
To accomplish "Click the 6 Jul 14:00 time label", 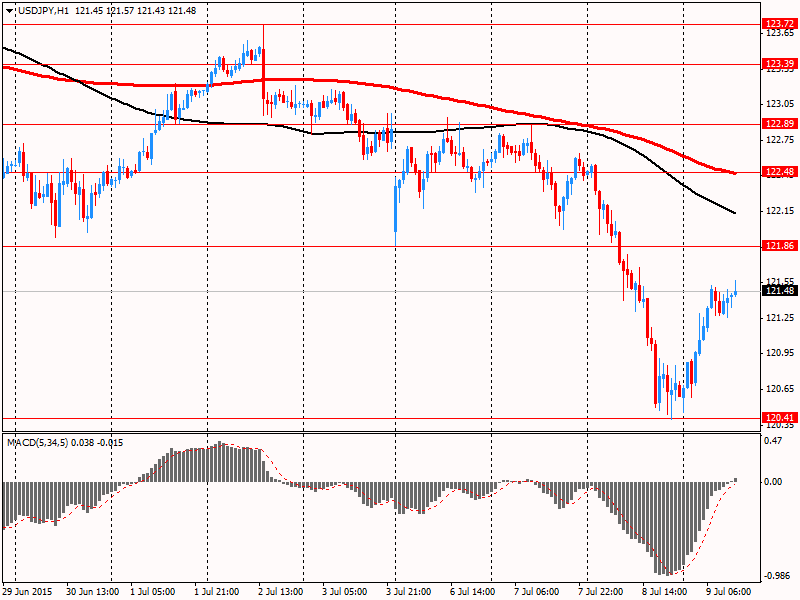I will click(x=472, y=592).
